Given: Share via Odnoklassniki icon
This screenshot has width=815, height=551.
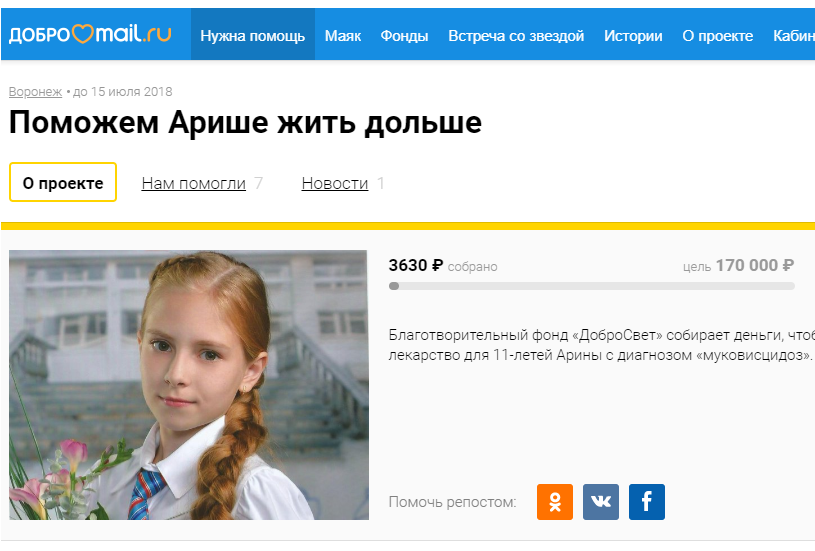Looking at the screenshot, I should (x=555, y=502).
